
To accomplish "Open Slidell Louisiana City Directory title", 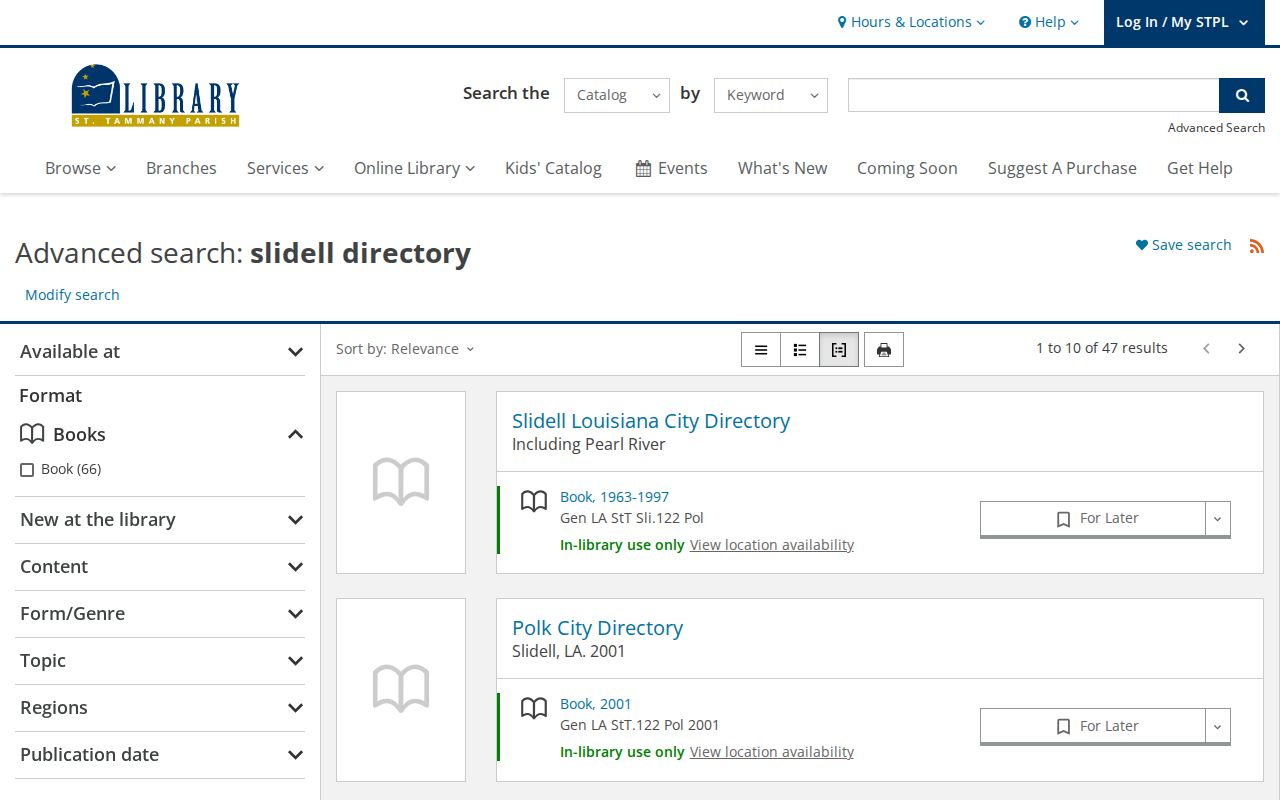I will coord(651,421).
